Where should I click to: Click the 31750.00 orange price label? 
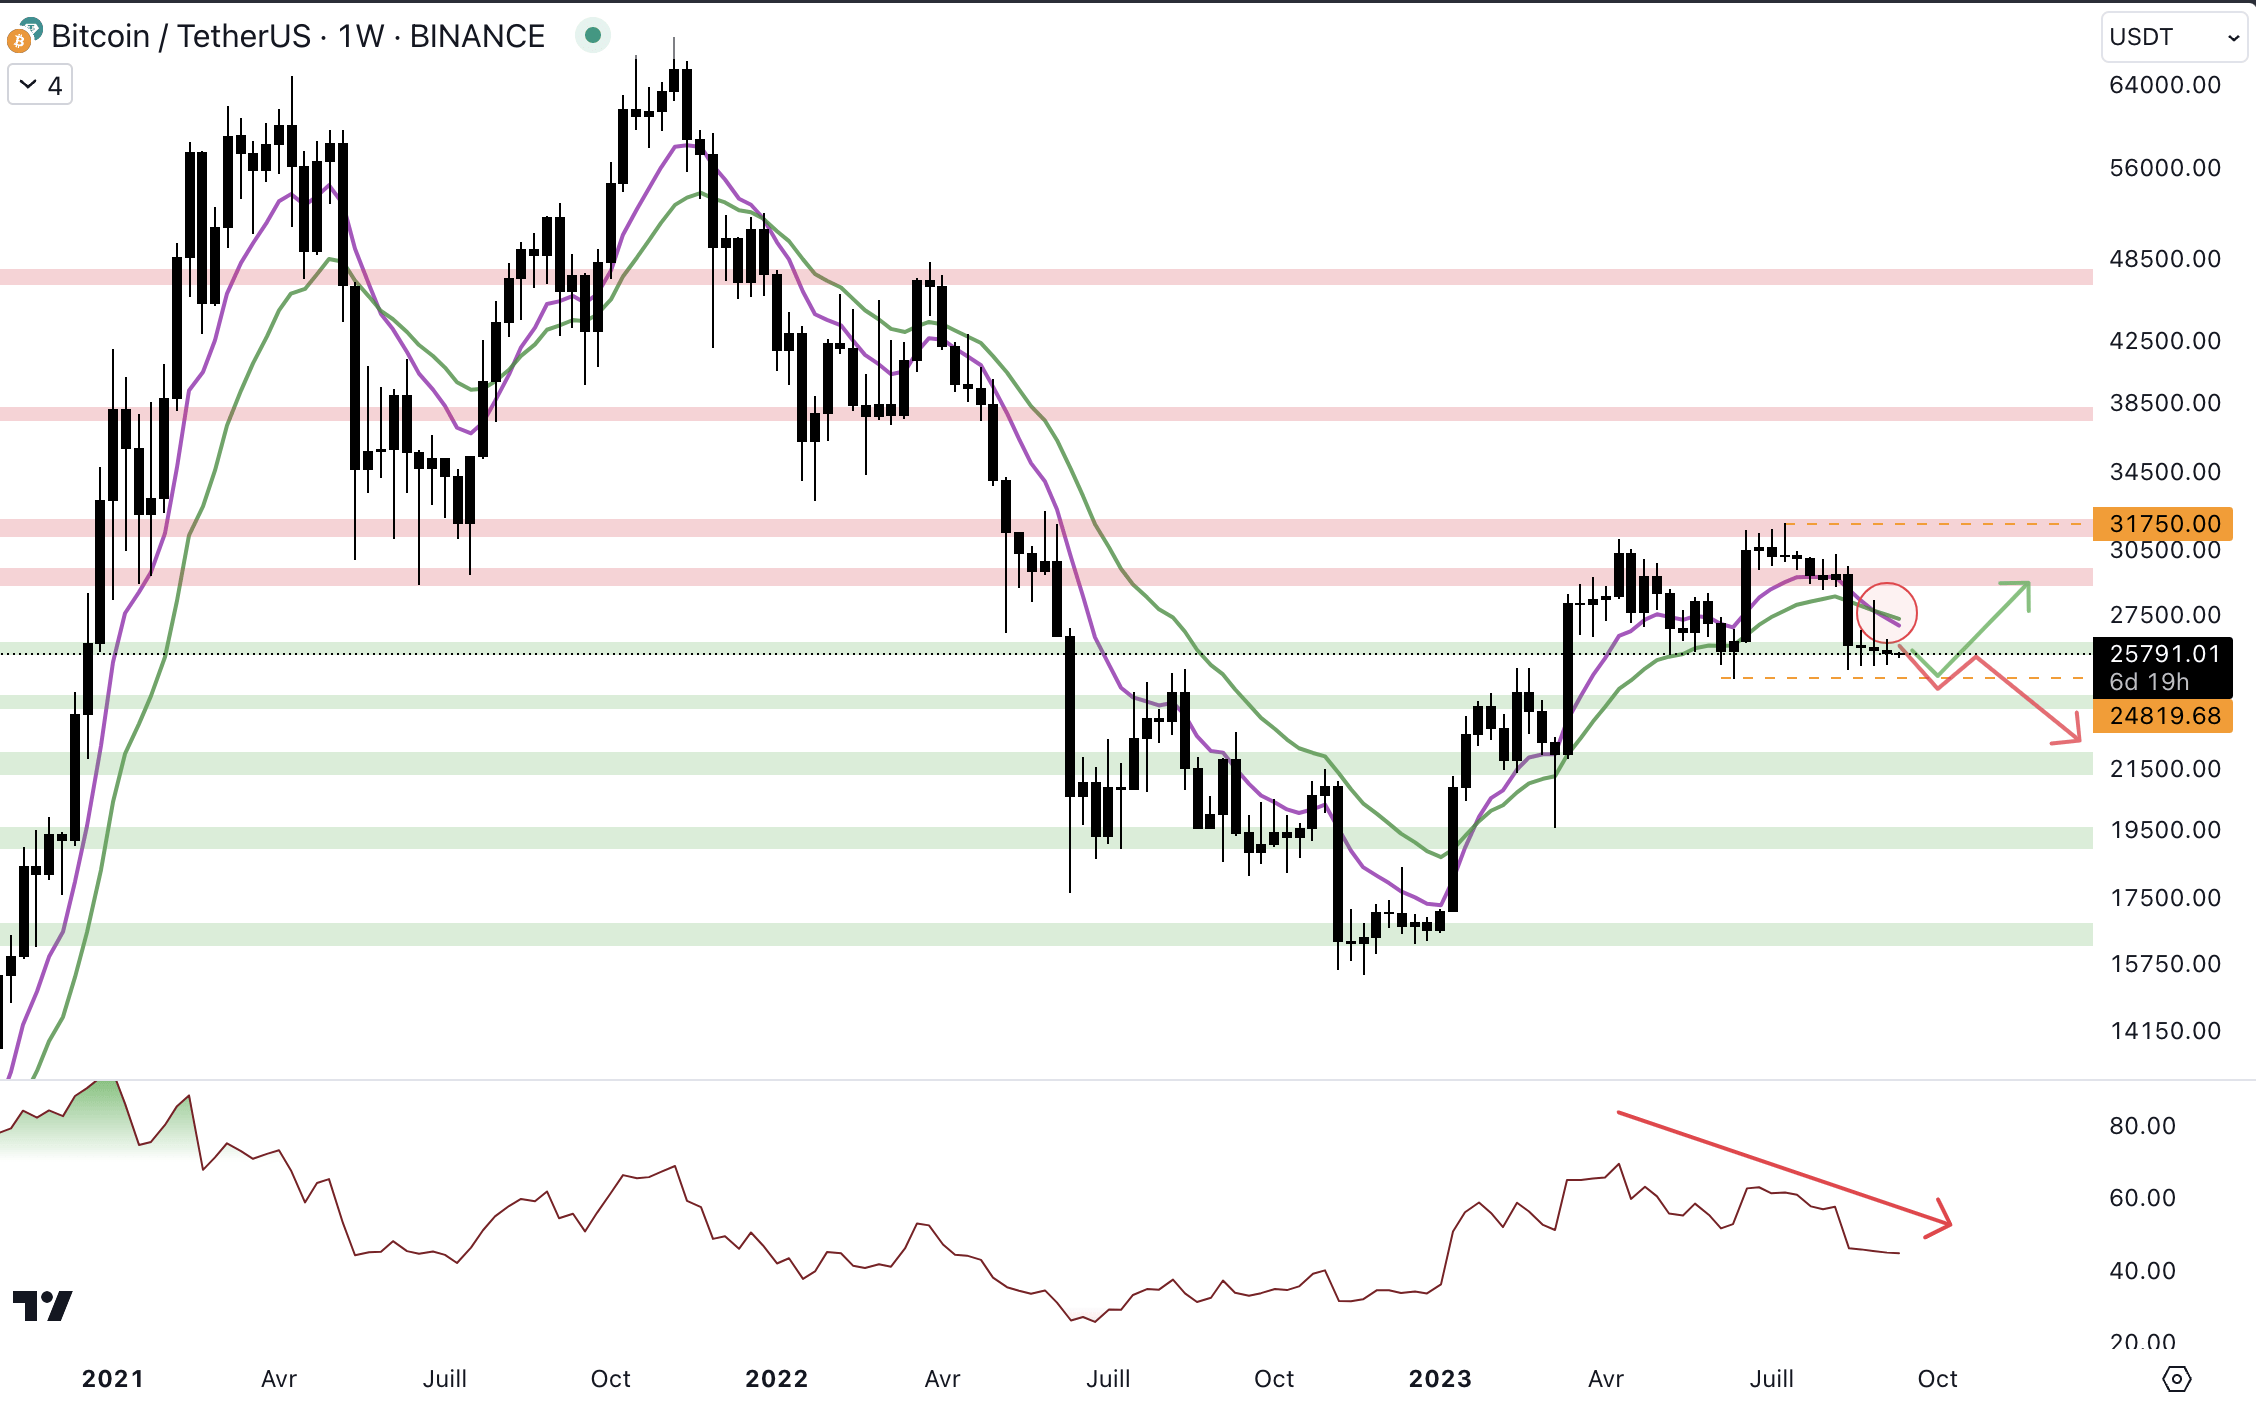pos(2163,523)
